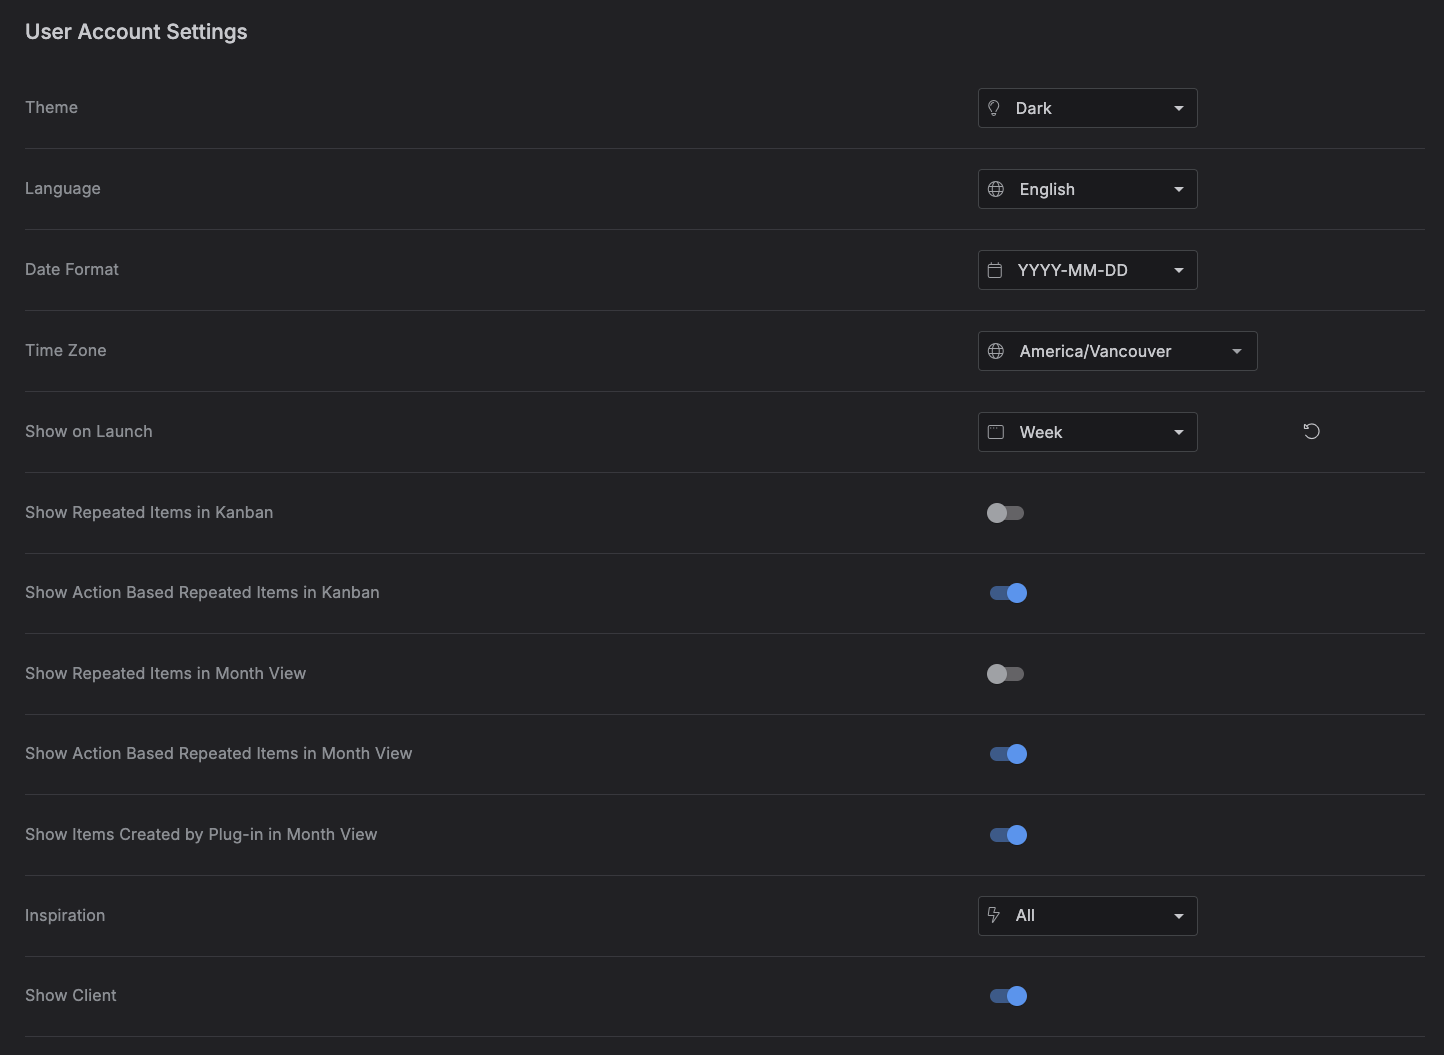
Task: Click the Show Repeated Items in Kanban label
Action: 149,512
